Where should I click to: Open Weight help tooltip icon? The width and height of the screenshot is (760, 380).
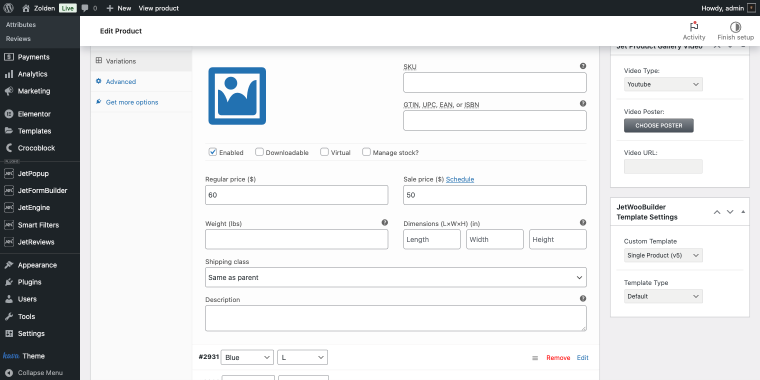(x=384, y=222)
